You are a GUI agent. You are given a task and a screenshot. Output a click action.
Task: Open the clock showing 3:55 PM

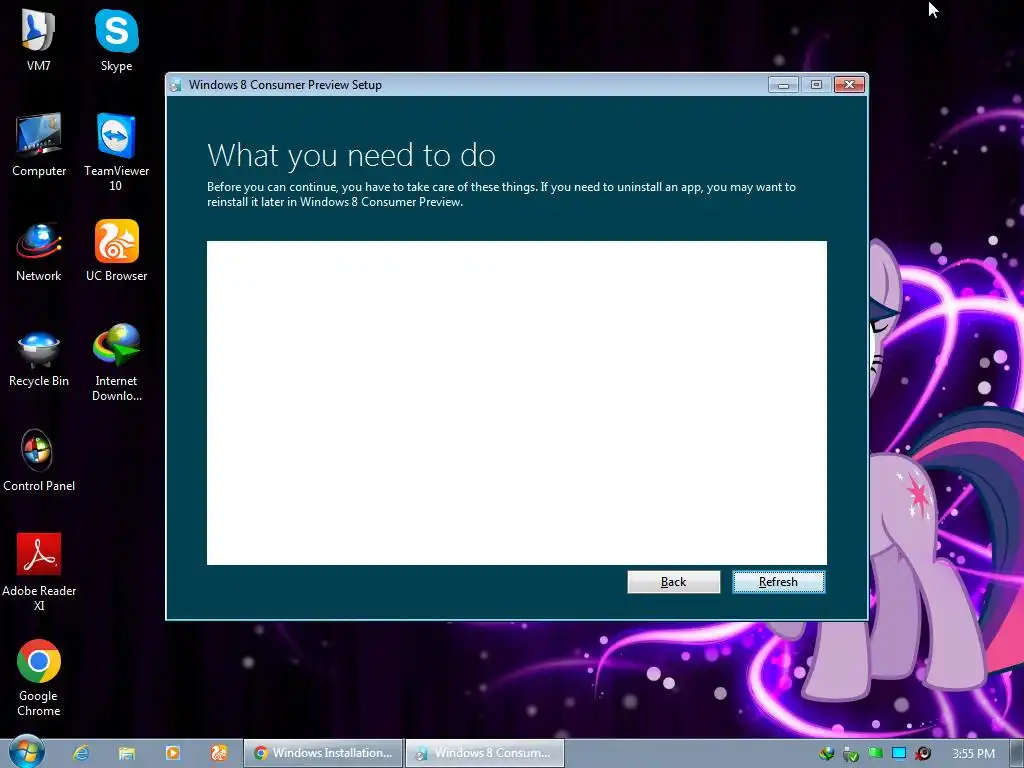point(973,754)
